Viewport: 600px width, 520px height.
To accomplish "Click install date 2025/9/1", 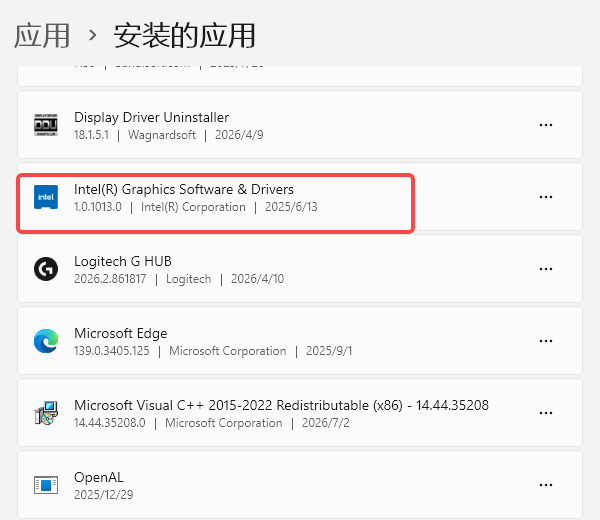I will click(329, 350).
